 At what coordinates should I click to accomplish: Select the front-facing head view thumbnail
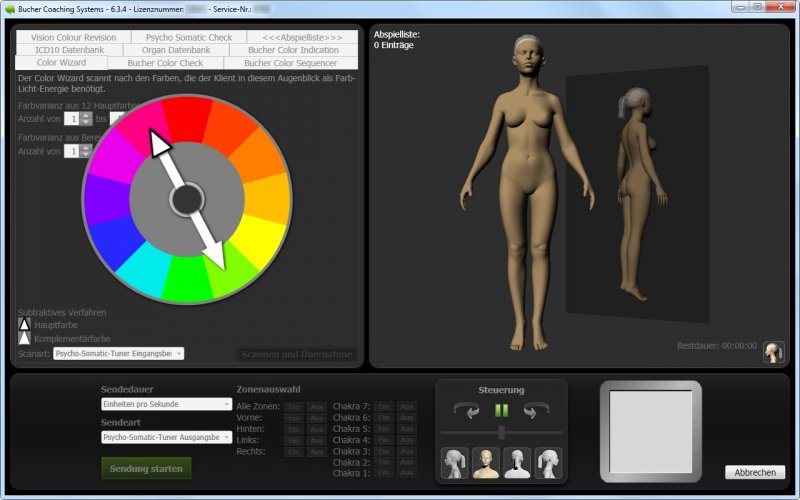(x=486, y=463)
